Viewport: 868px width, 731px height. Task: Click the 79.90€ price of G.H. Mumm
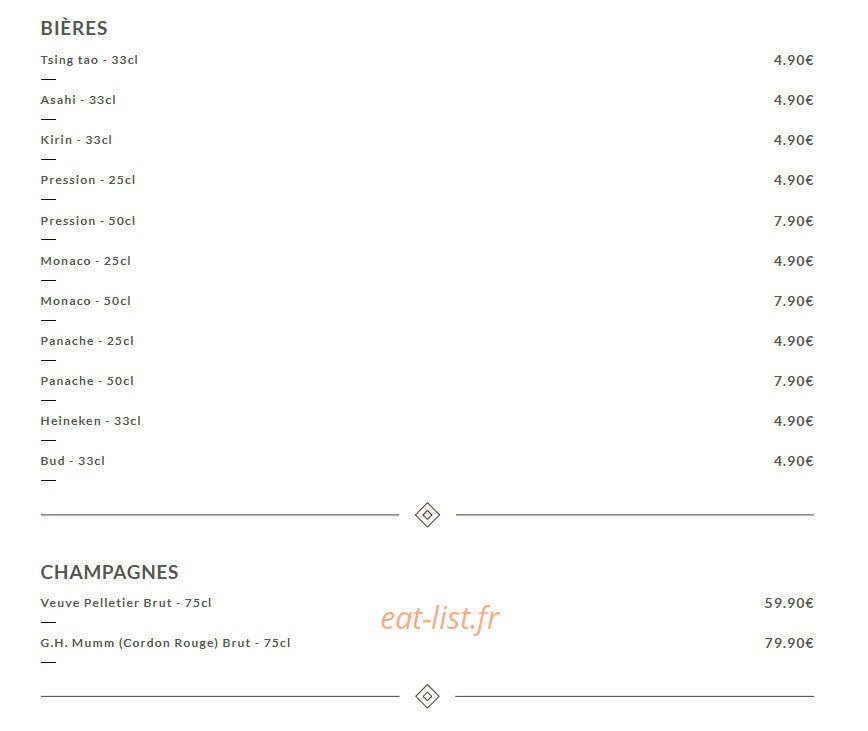(789, 643)
